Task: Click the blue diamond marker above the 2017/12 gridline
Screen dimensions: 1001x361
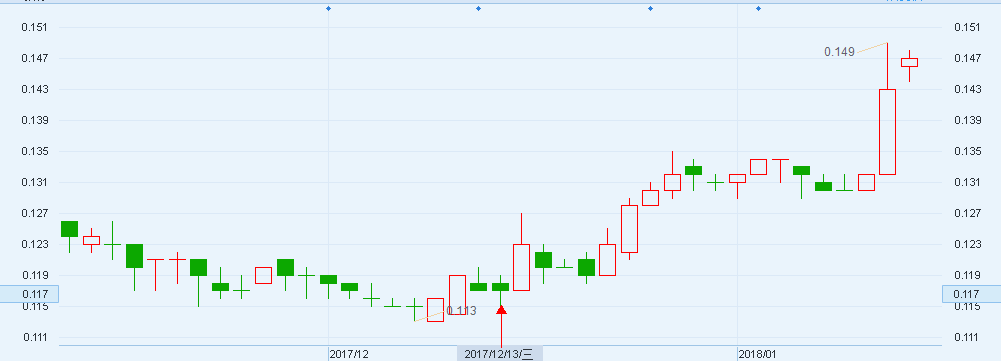Action: click(328, 8)
